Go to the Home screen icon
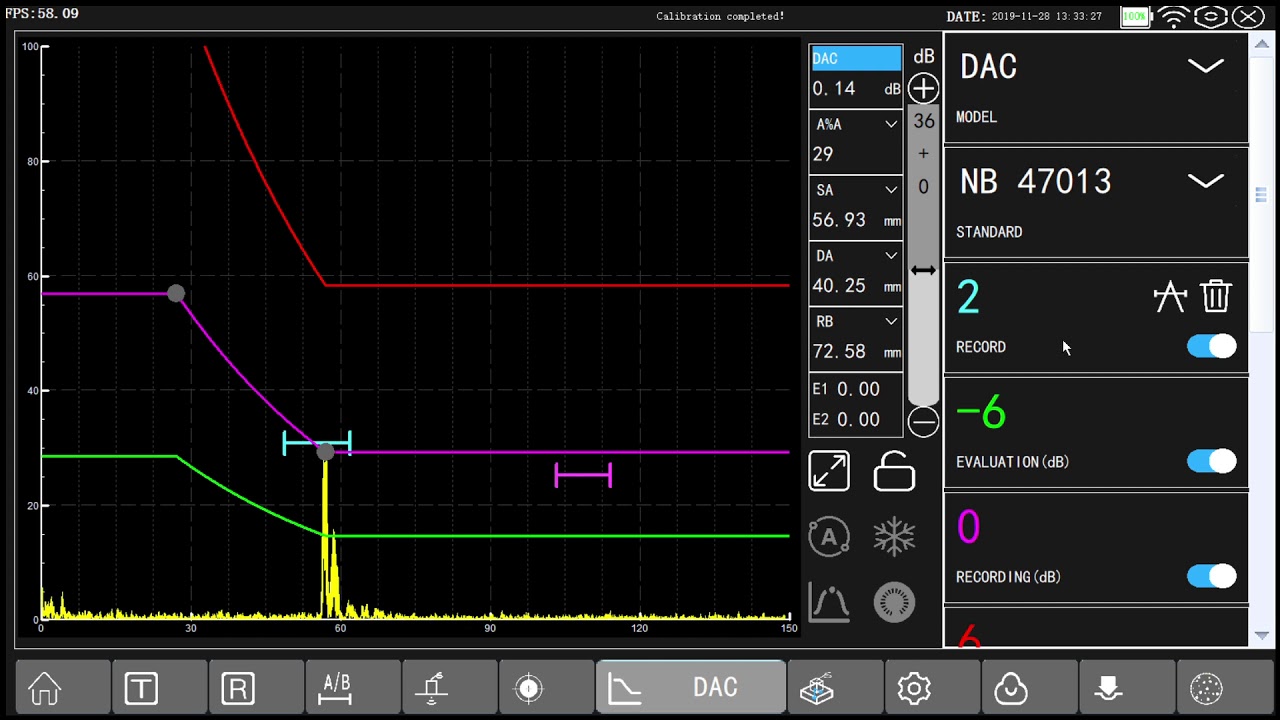The height and width of the screenshot is (720, 1280). coord(45,688)
